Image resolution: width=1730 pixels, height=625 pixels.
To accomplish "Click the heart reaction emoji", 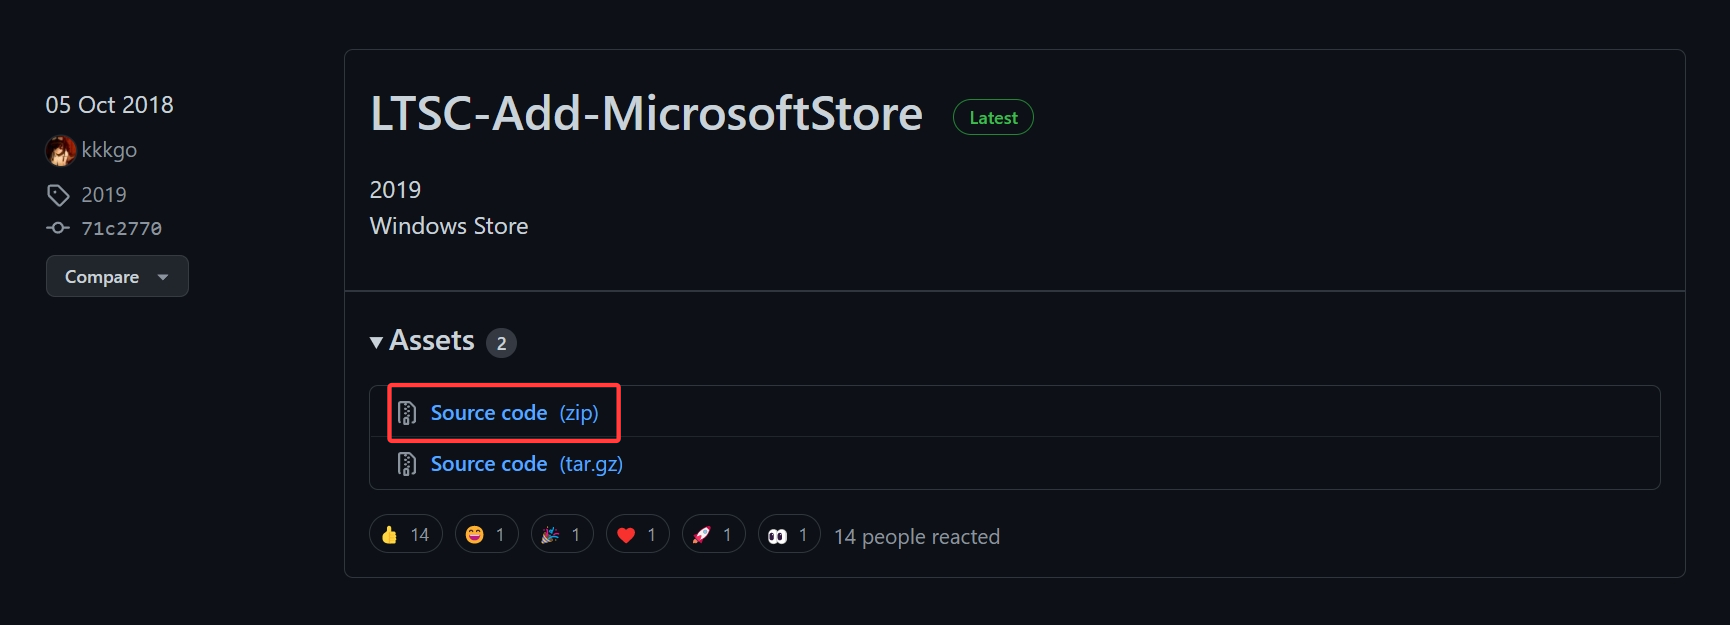I will tap(628, 533).
